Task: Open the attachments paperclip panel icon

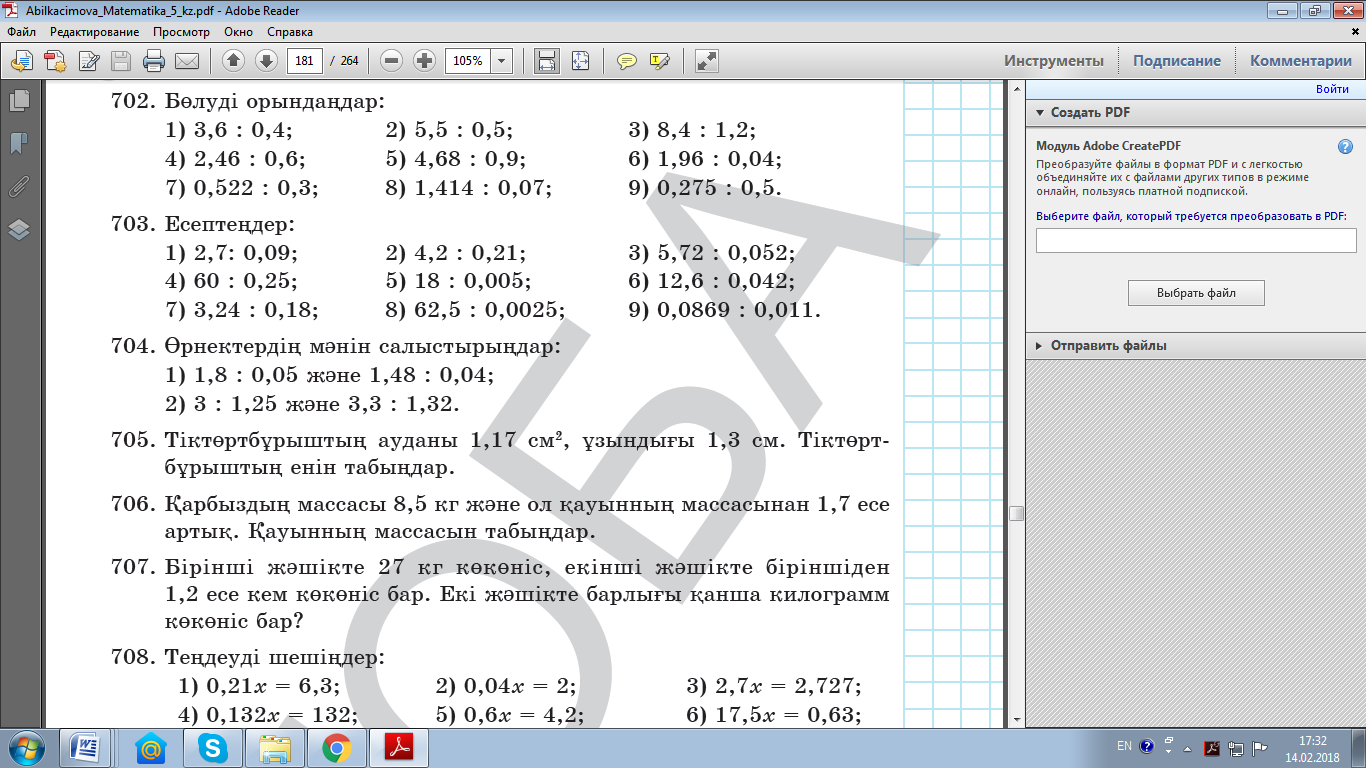Action: click(19, 186)
